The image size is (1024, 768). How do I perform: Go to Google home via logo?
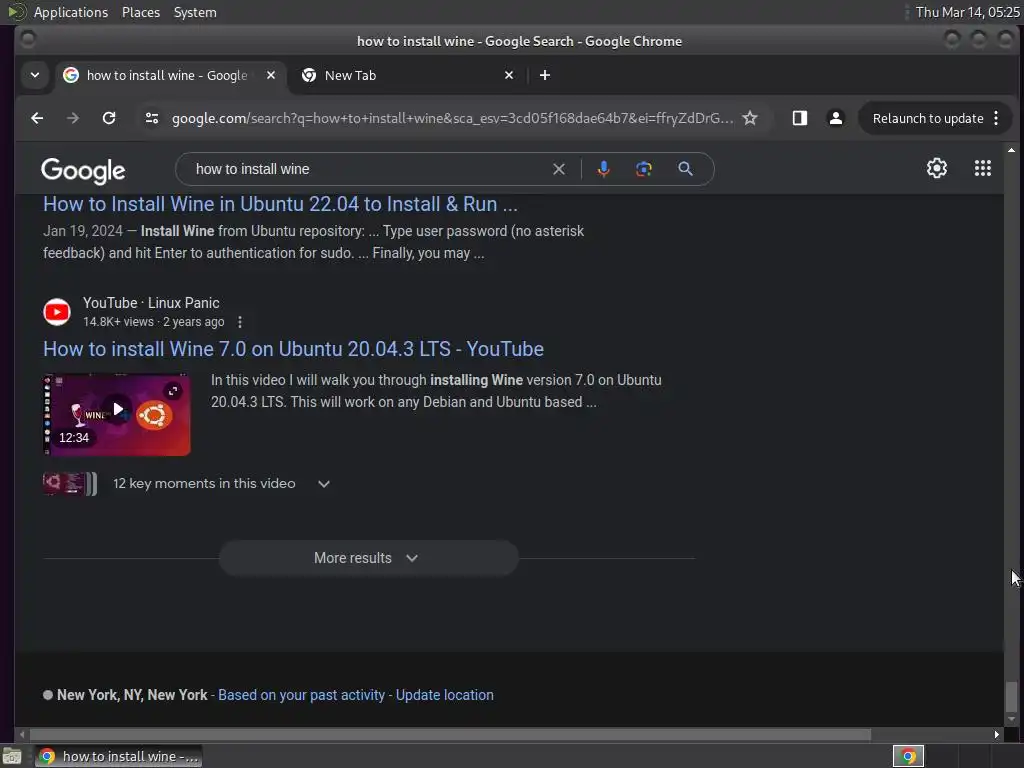point(83,170)
